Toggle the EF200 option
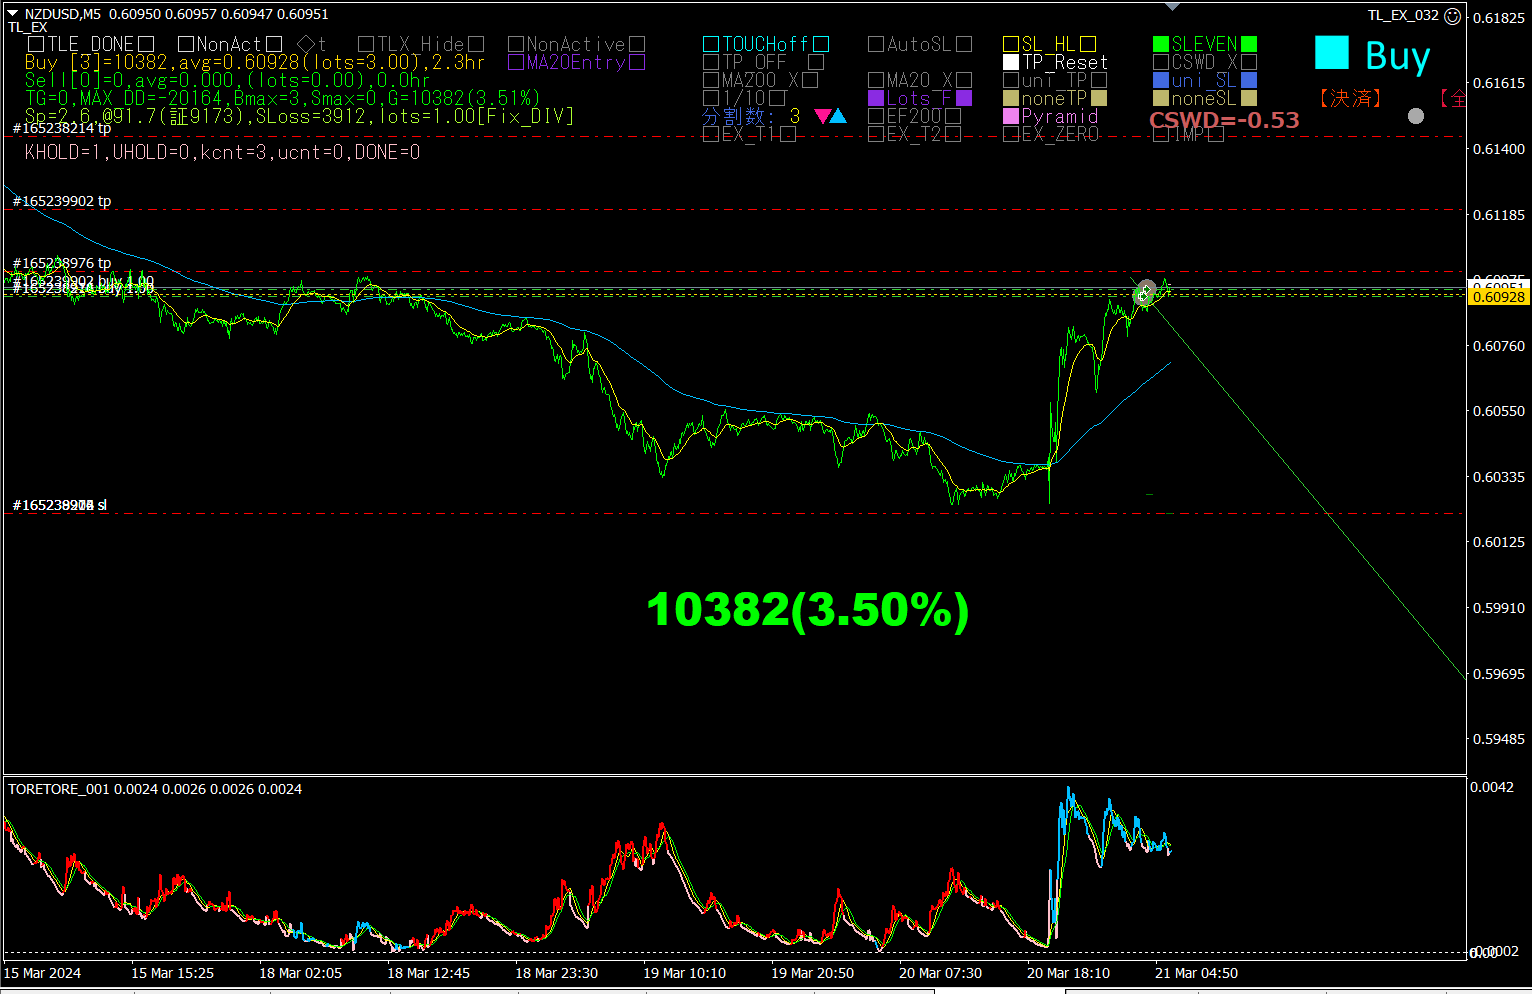 [914, 116]
